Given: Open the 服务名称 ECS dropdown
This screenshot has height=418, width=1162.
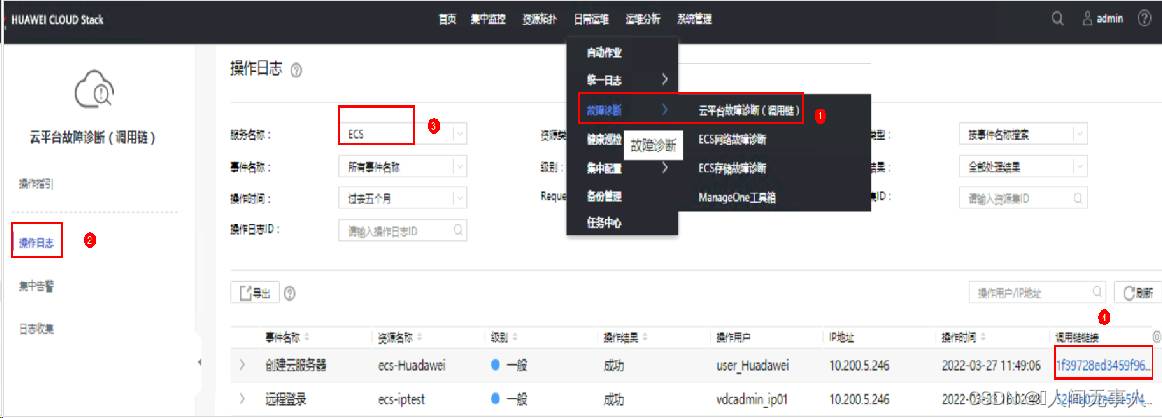Looking at the screenshot, I should pos(402,134).
